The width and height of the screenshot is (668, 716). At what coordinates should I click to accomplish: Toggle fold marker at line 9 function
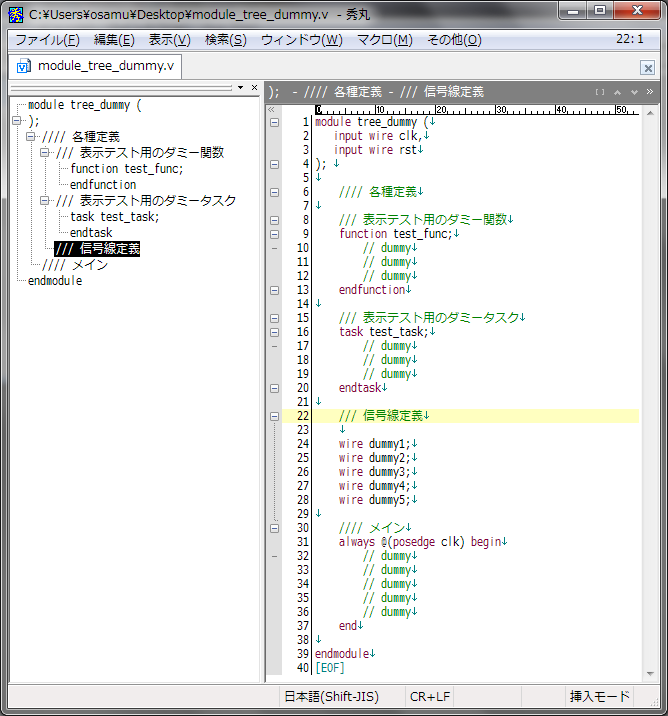pyautogui.click(x=274, y=234)
